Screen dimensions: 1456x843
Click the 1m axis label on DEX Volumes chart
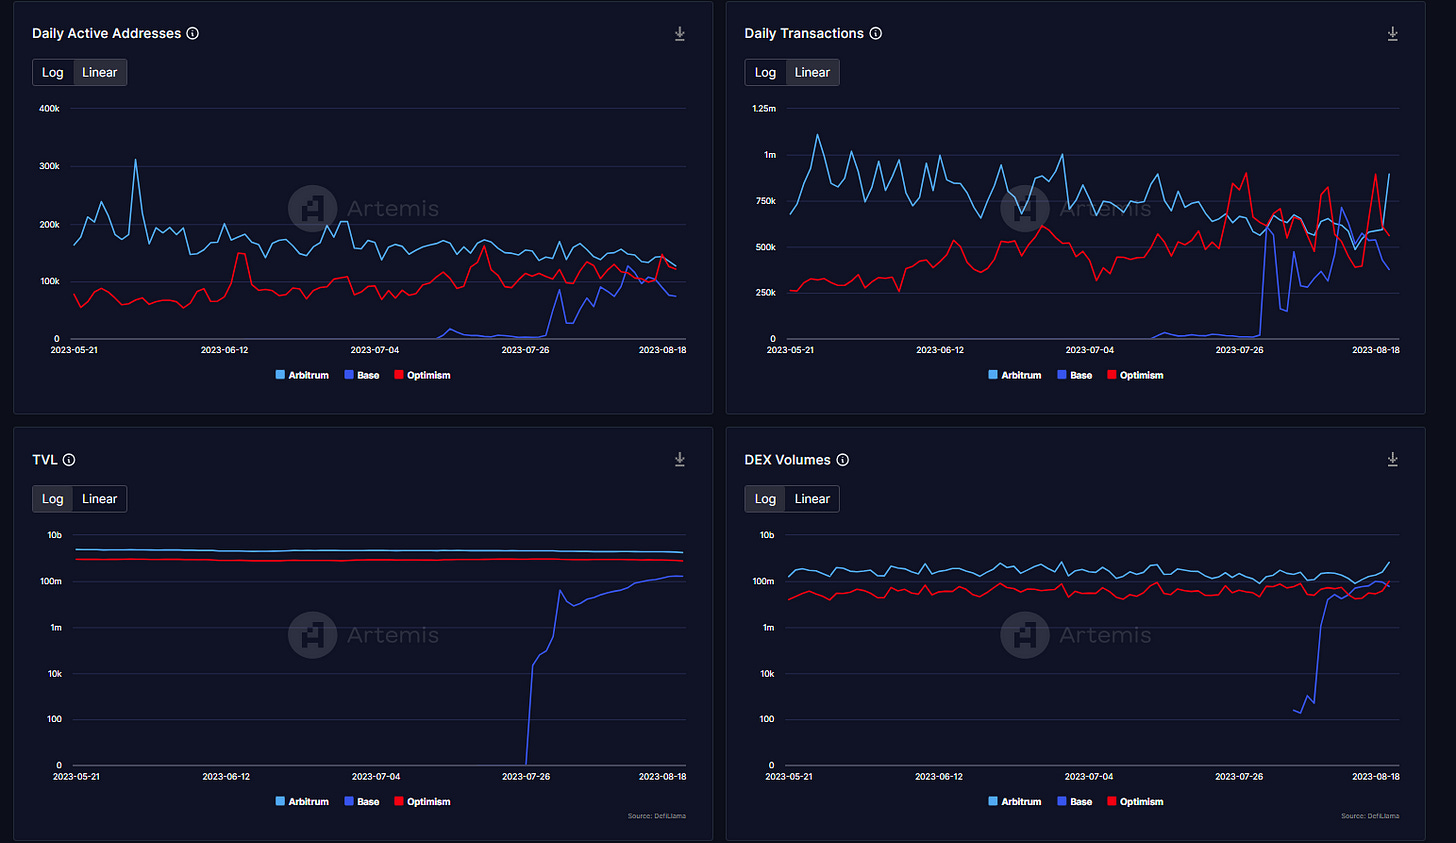pos(768,628)
